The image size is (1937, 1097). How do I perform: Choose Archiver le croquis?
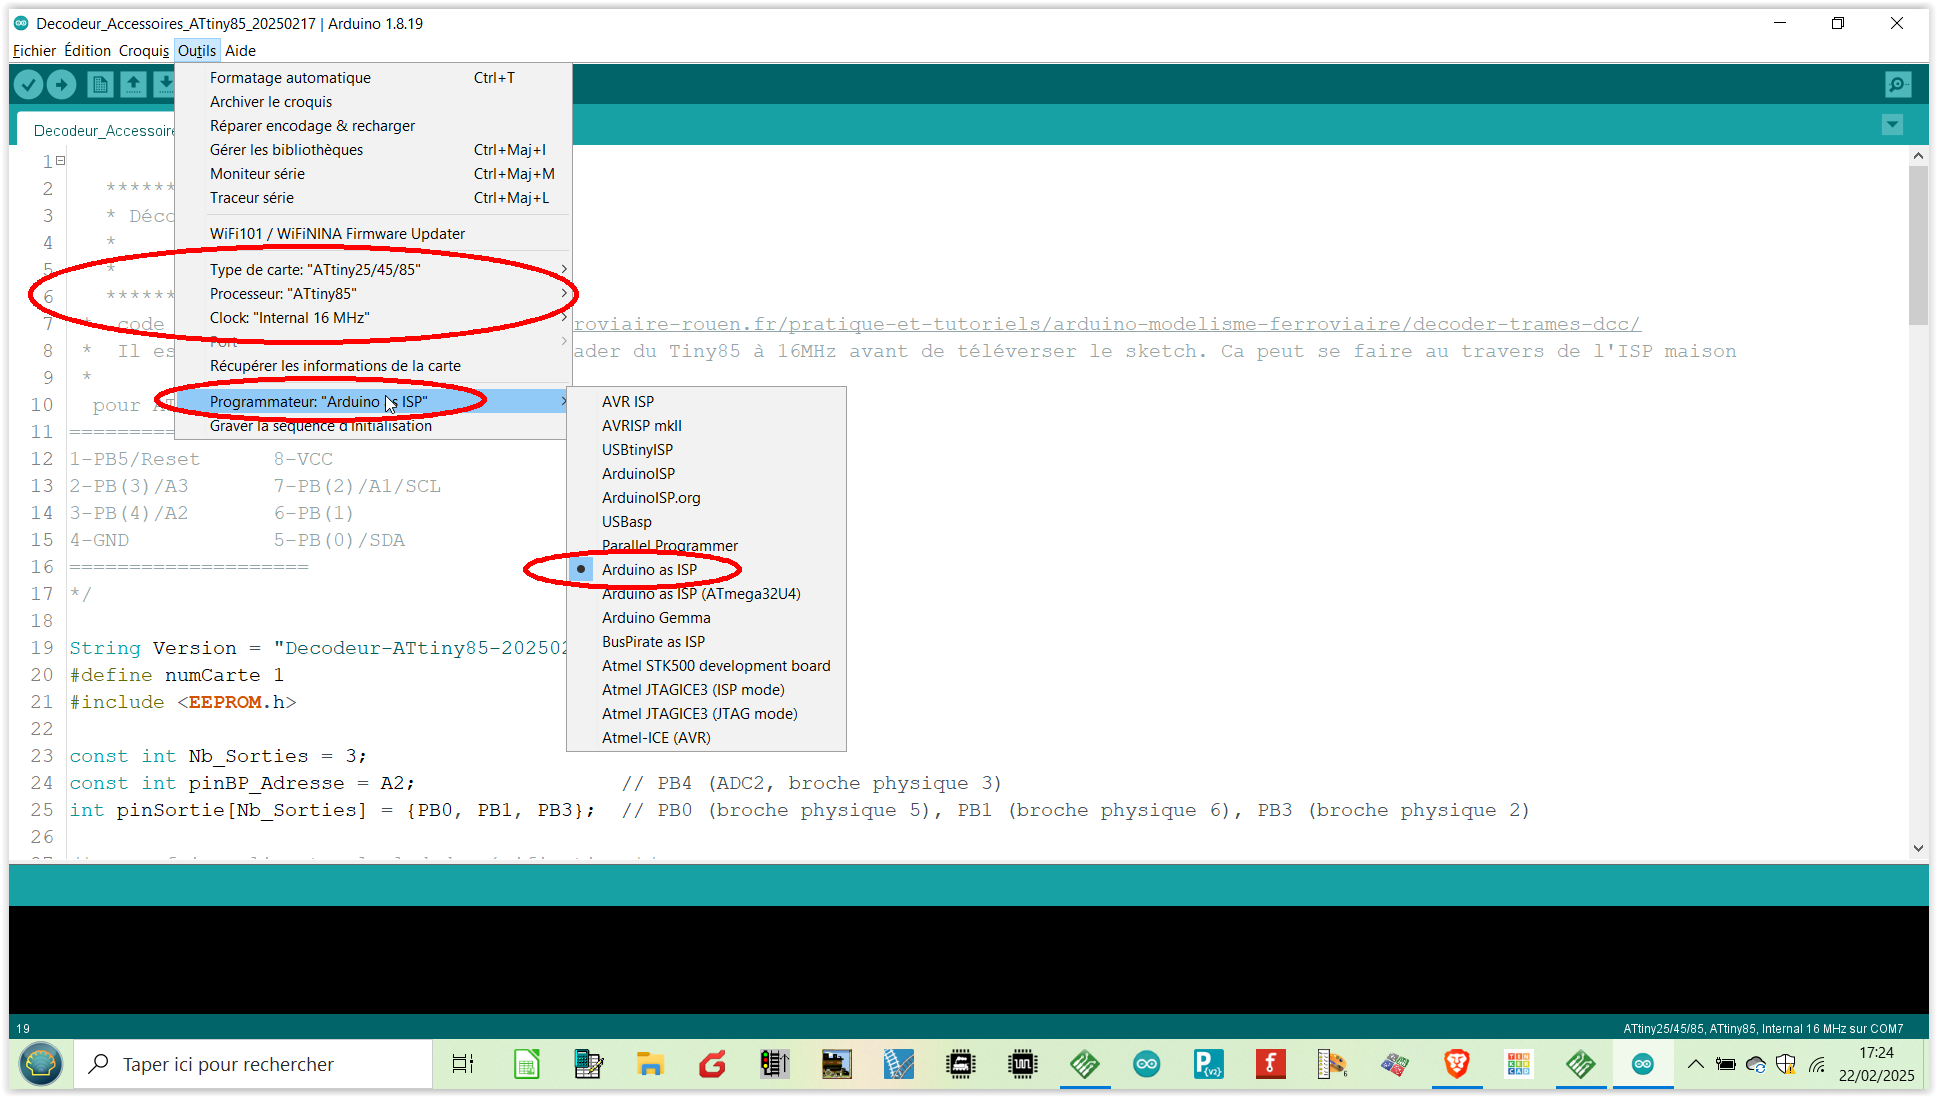pos(373,102)
